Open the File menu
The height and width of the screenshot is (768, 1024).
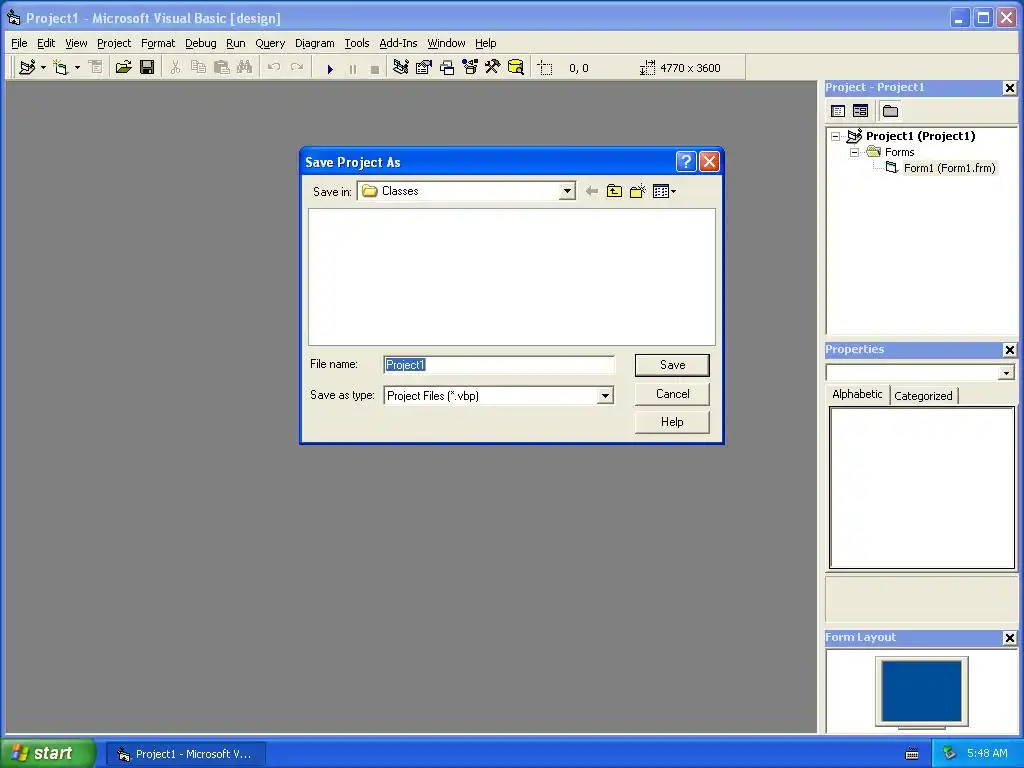(19, 43)
